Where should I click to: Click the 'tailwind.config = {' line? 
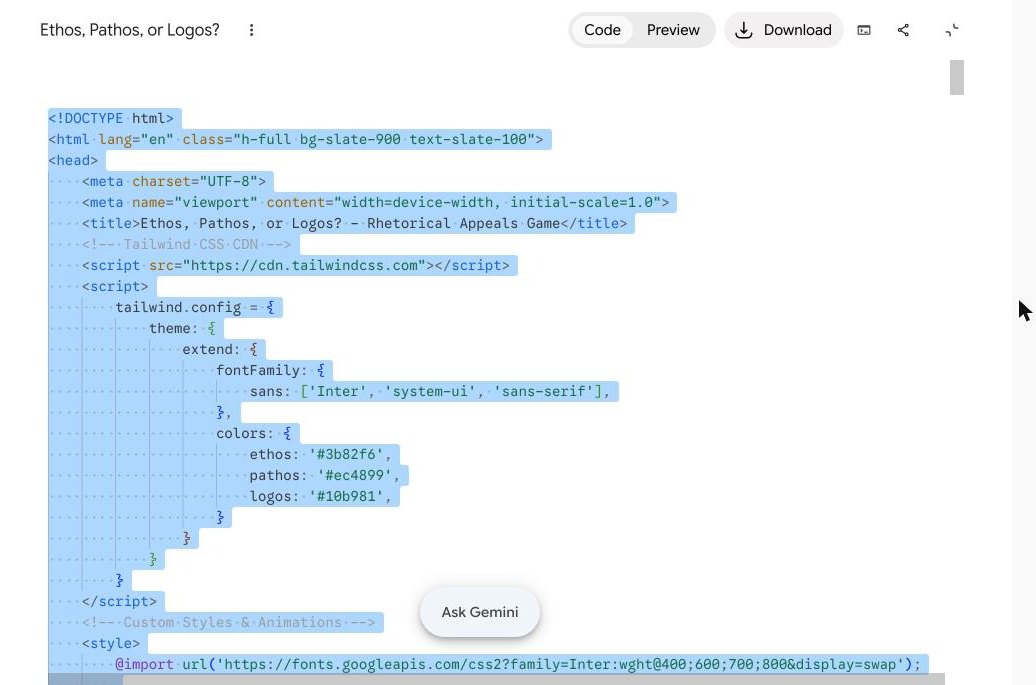195,308
